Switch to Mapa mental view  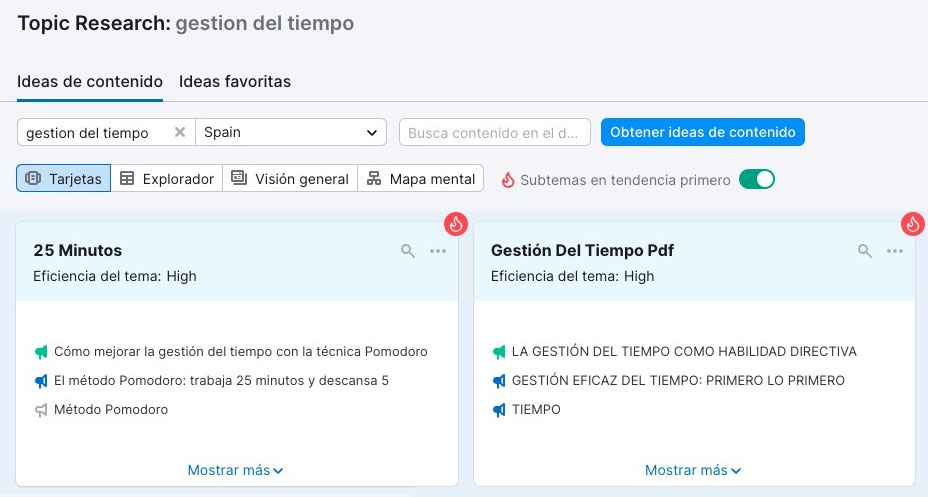point(421,179)
